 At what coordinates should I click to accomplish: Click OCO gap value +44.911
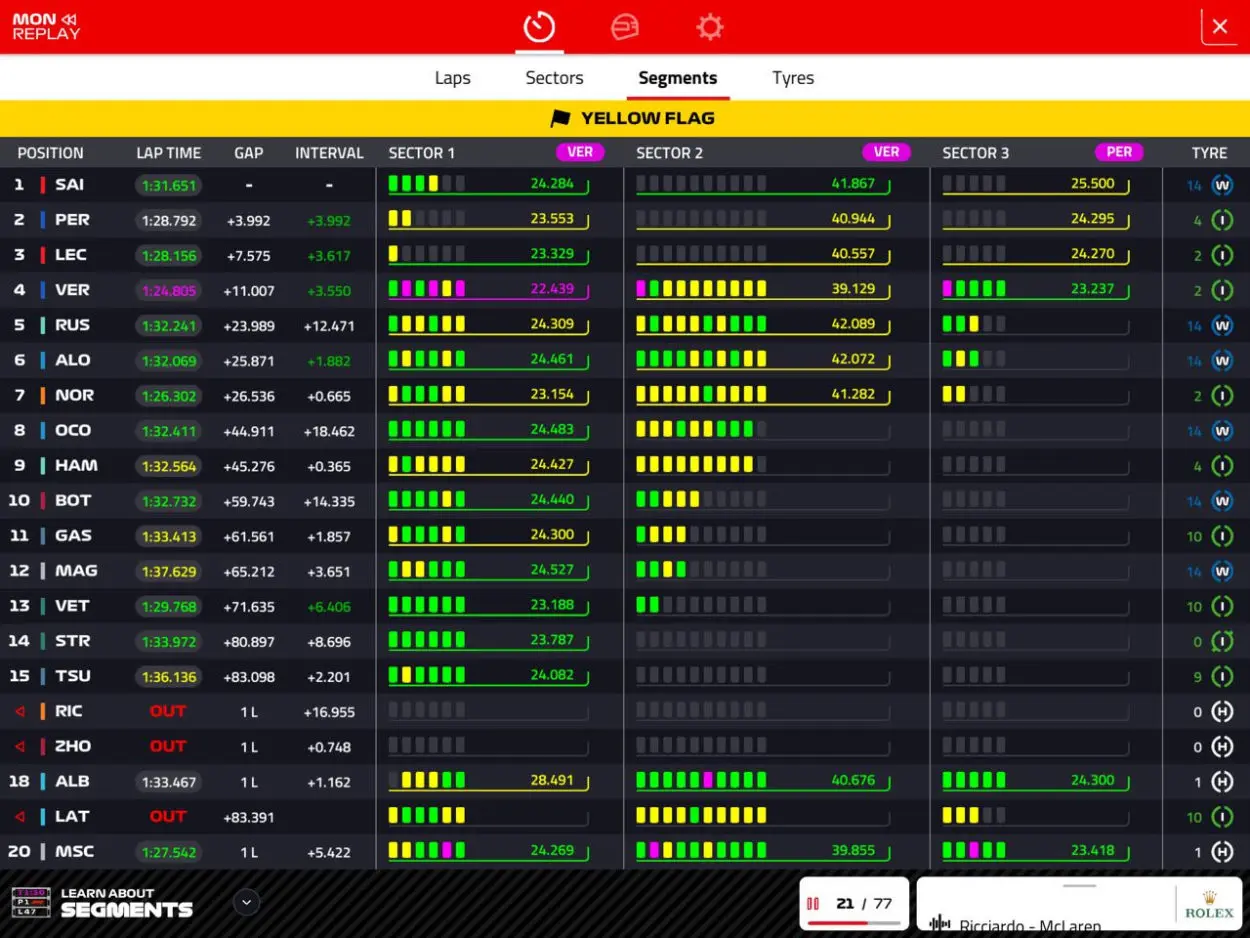pyautogui.click(x=250, y=432)
